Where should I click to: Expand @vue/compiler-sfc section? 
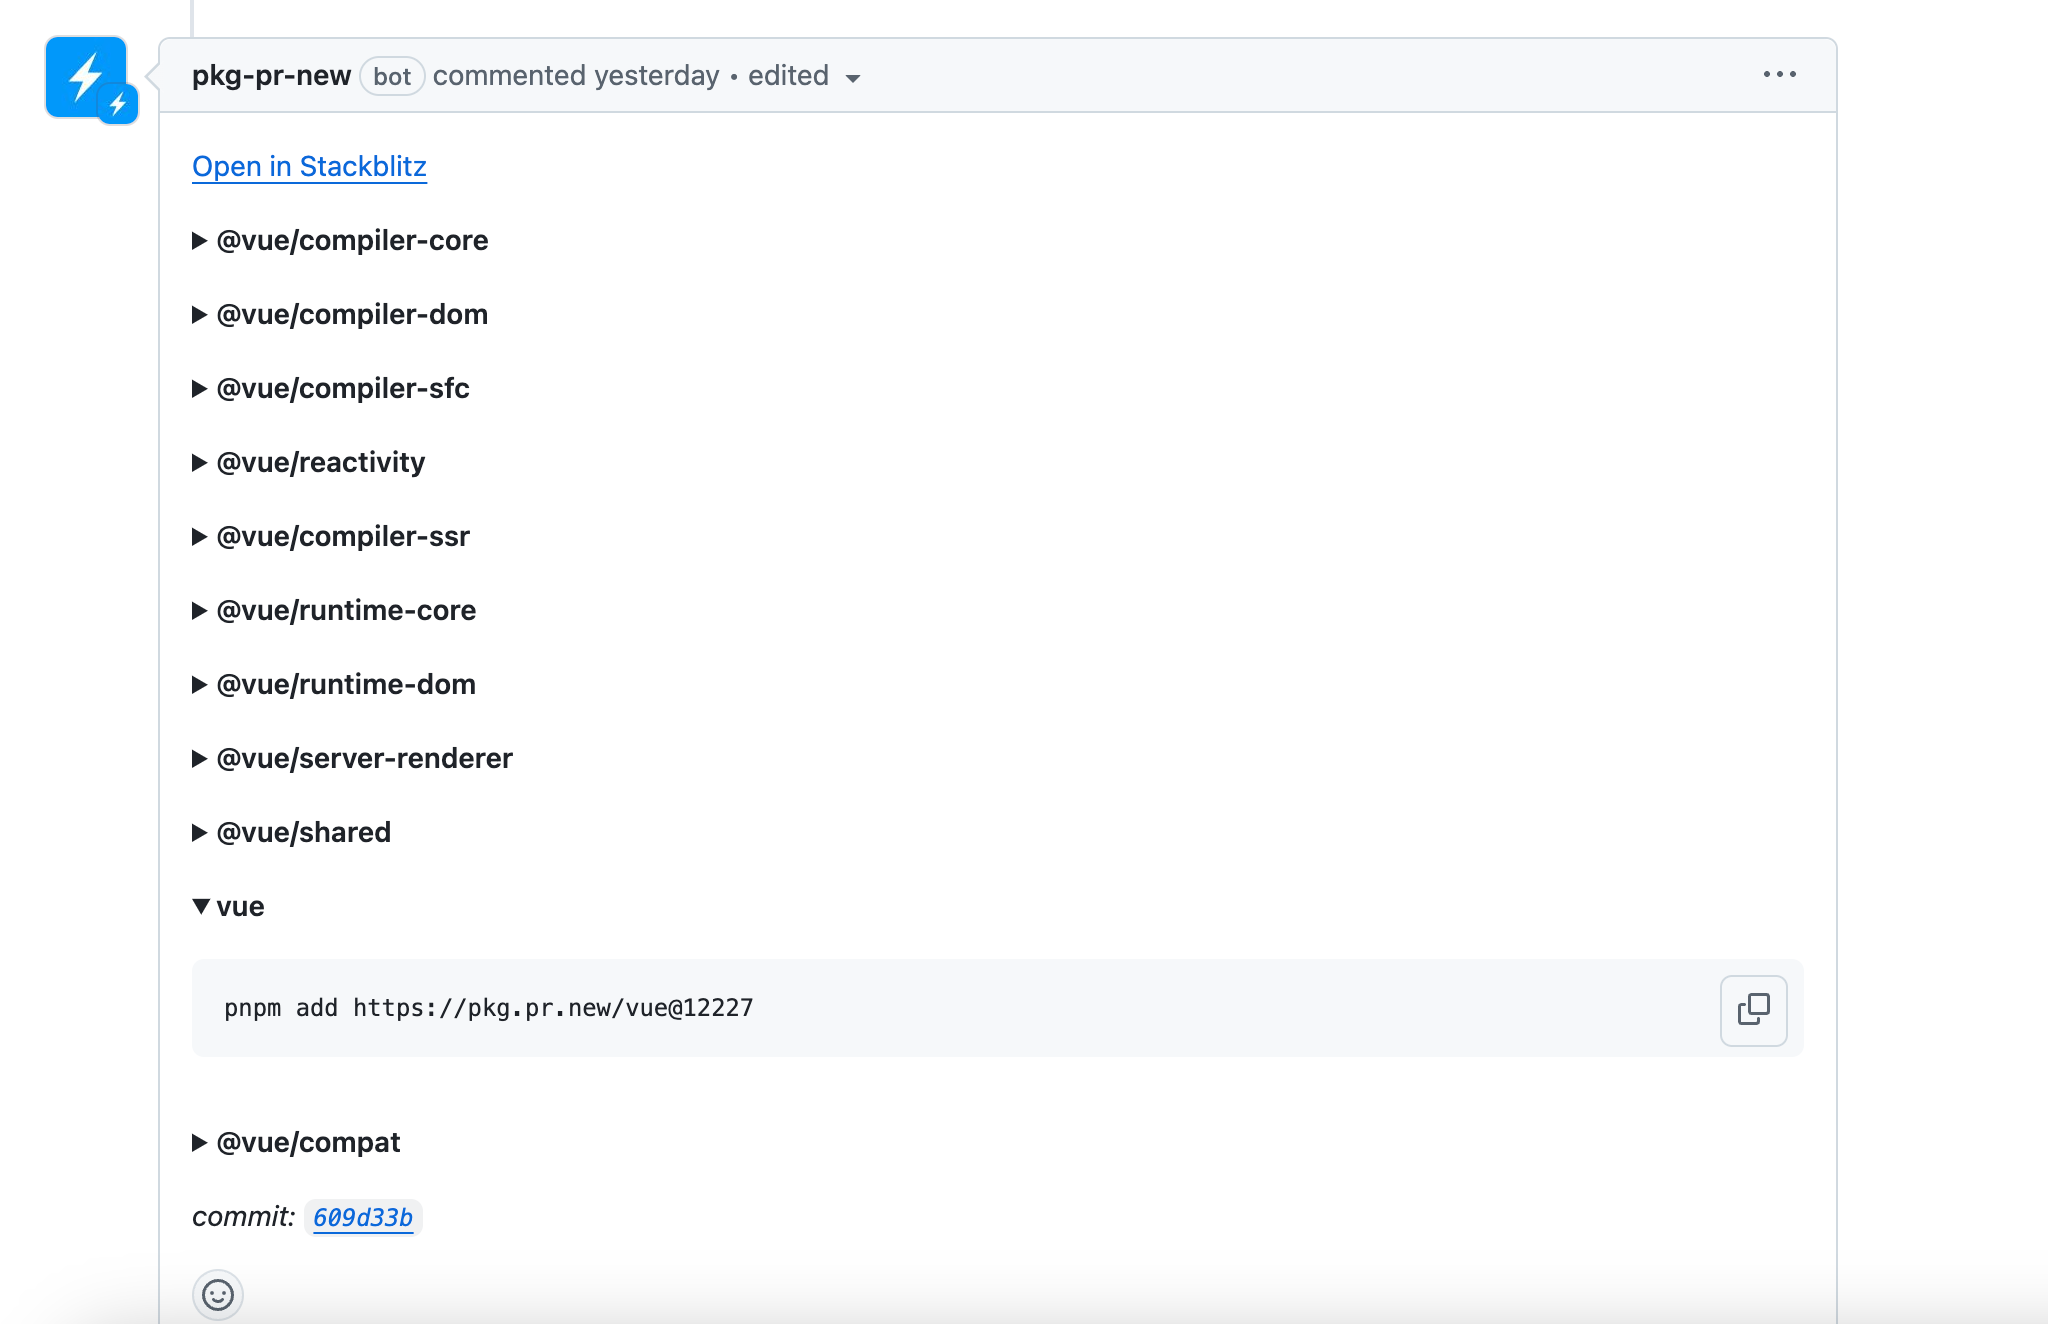point(342,389)
